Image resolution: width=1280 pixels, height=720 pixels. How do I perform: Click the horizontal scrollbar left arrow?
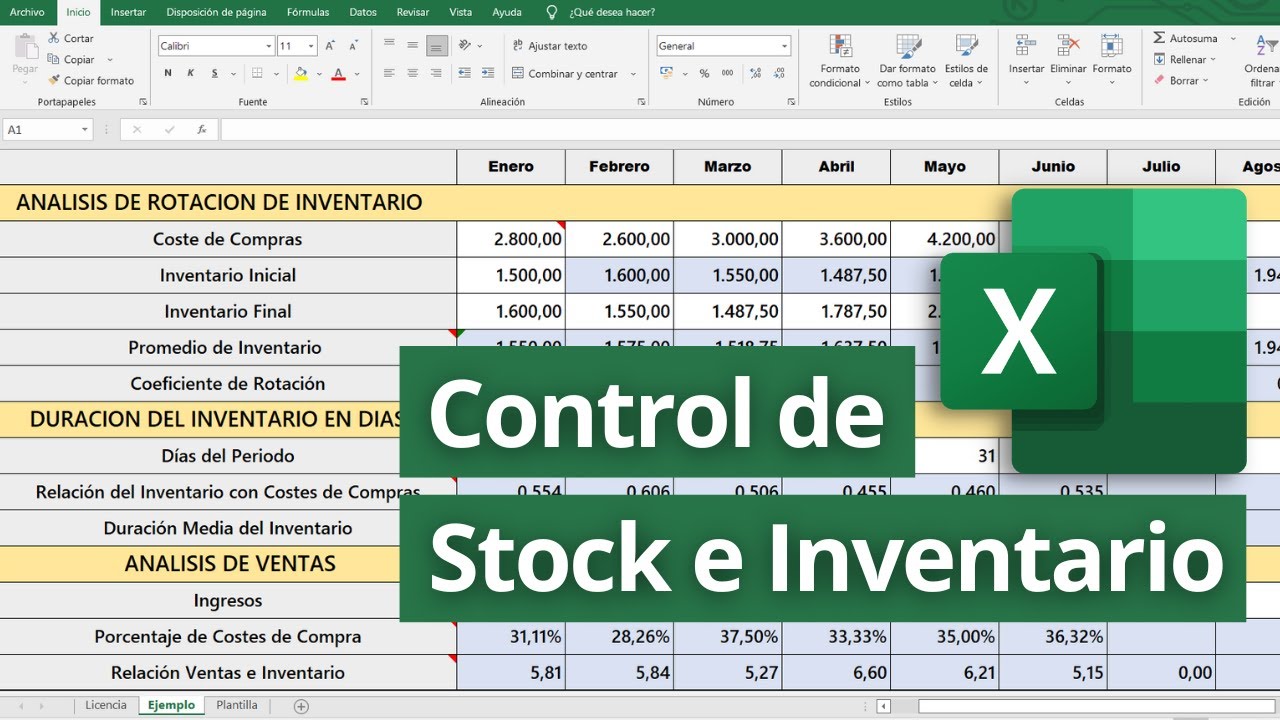click(x=883, y=706)
